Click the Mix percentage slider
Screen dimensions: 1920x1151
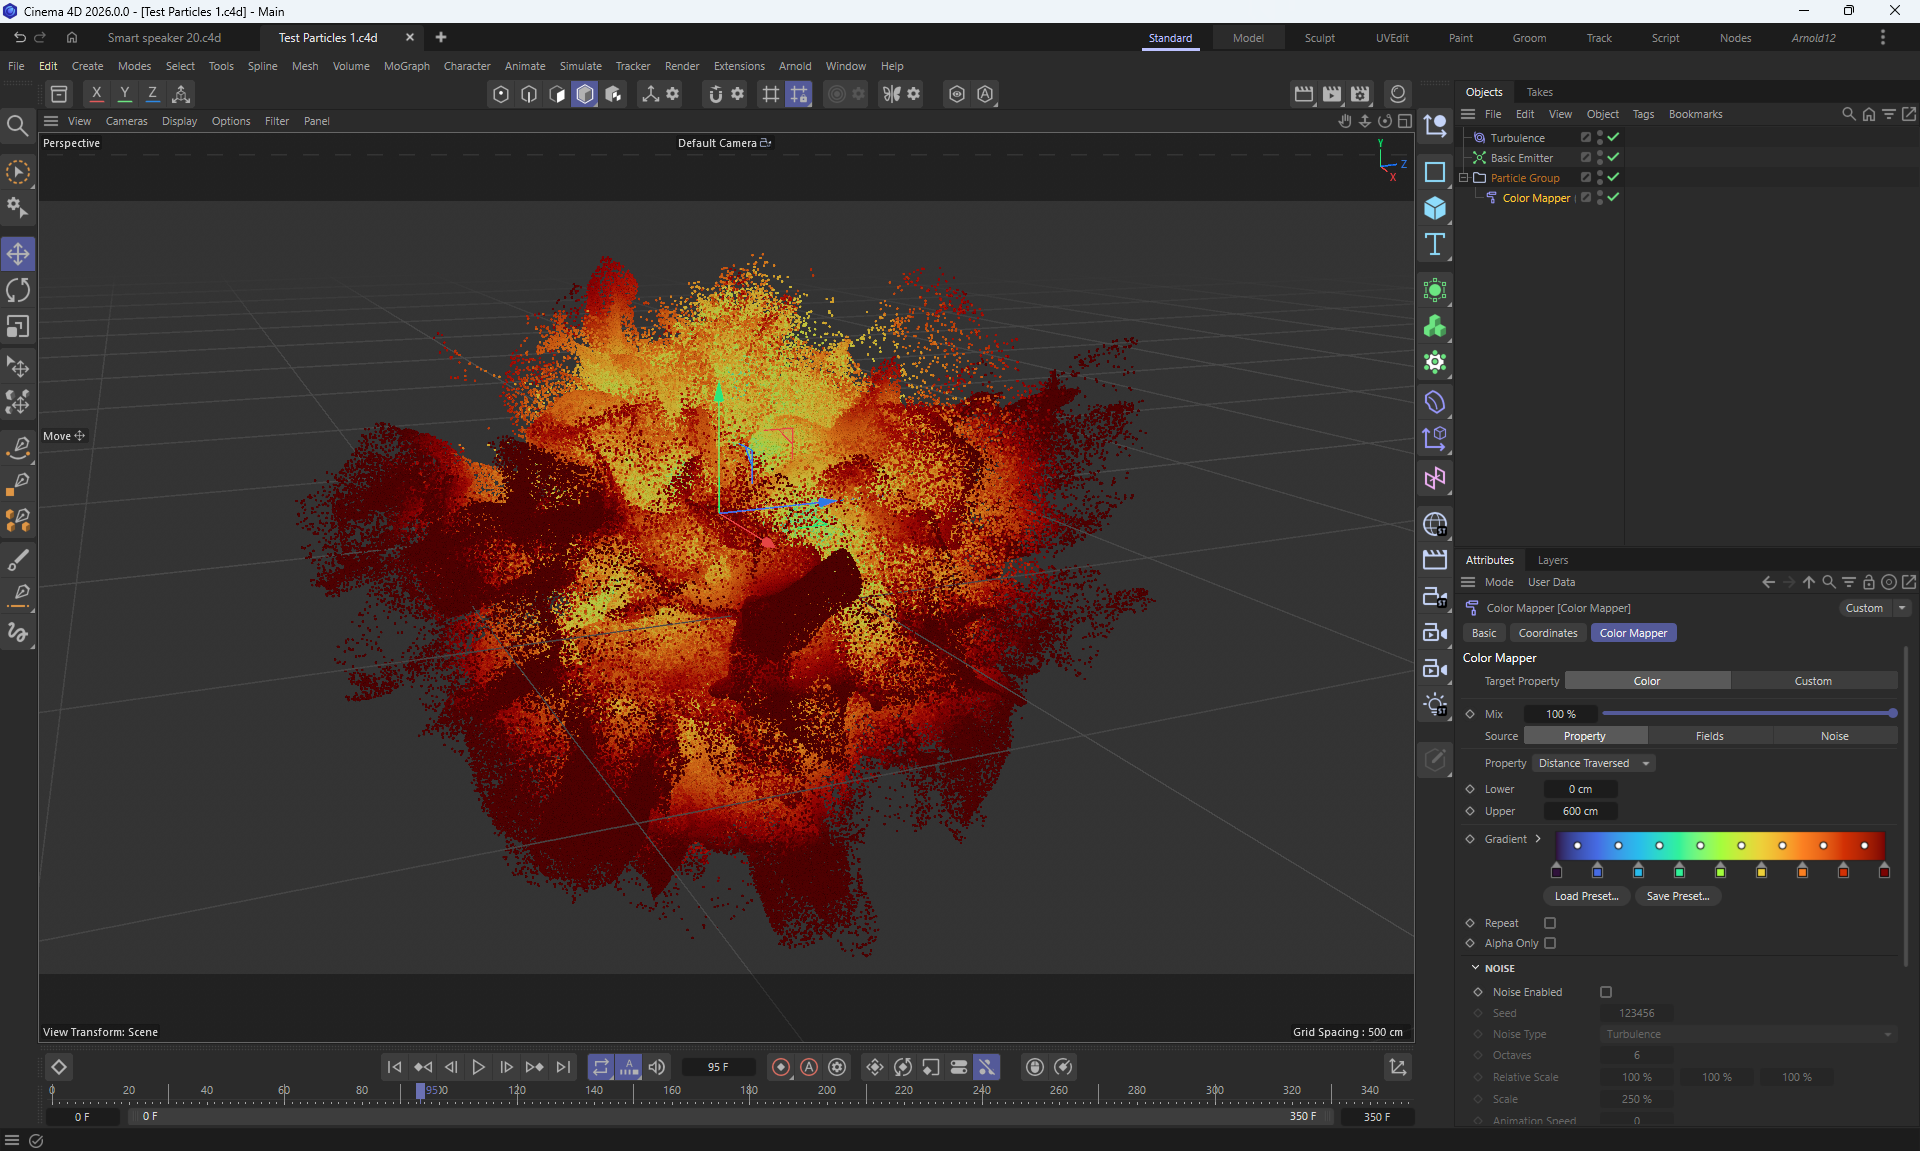(x=1747, y=714)
